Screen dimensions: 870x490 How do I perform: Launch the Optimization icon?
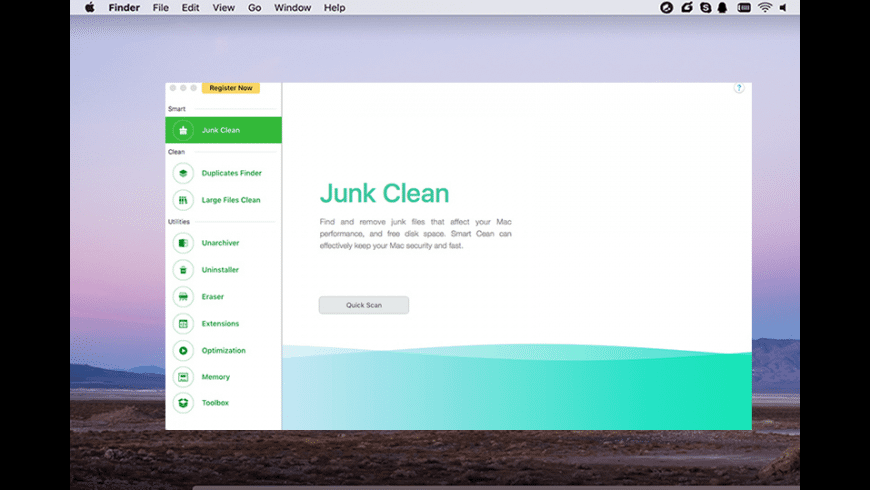(183, 350)
